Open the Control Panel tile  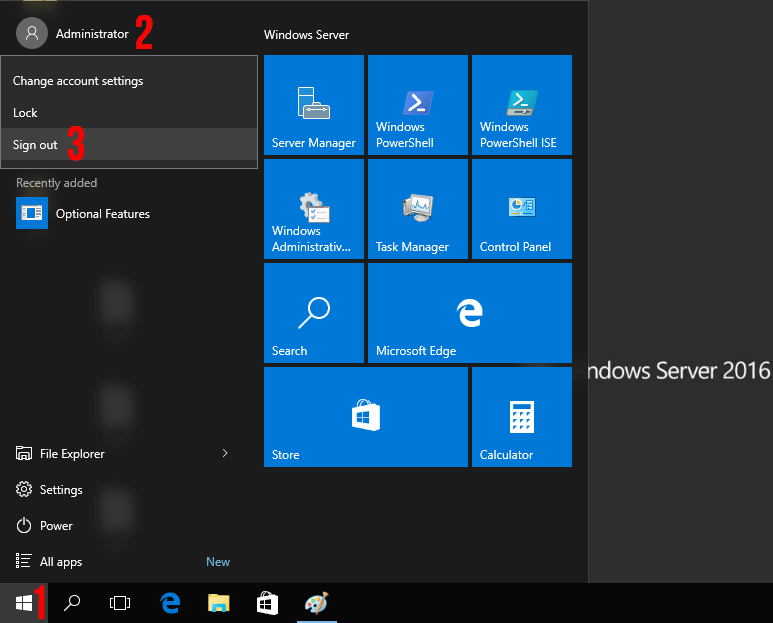click(x=522, y=209)
